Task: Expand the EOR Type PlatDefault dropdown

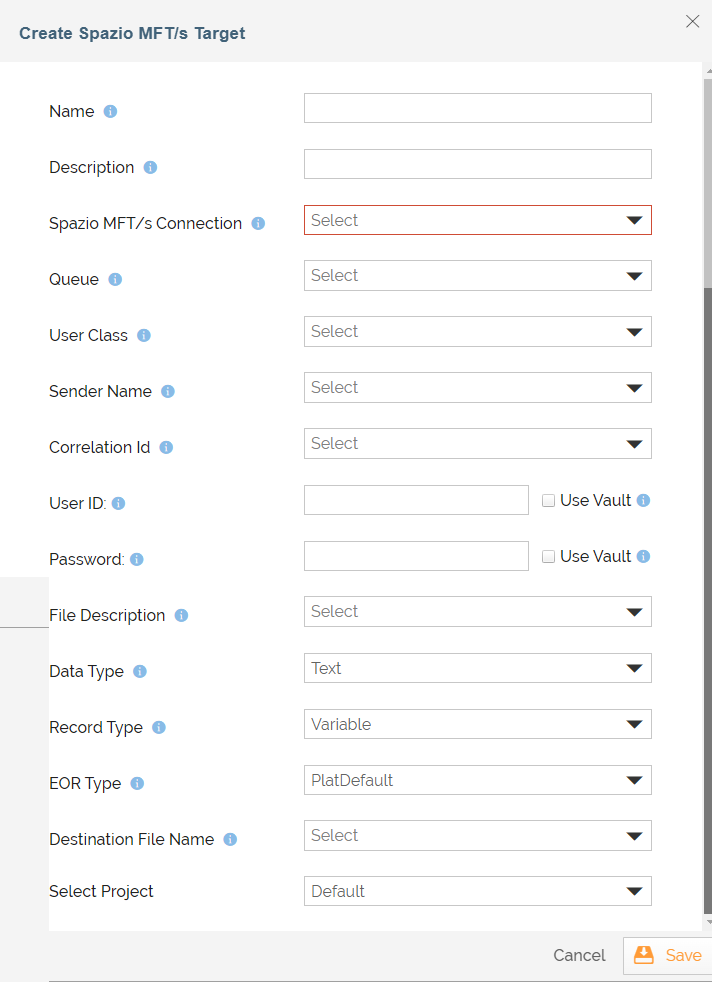Action: tap(478, 780)
